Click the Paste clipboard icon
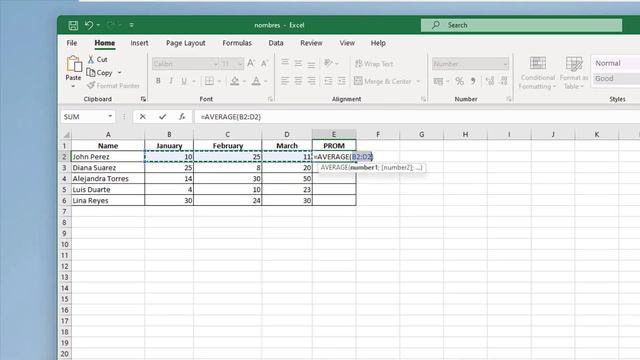 click(74, 64)
